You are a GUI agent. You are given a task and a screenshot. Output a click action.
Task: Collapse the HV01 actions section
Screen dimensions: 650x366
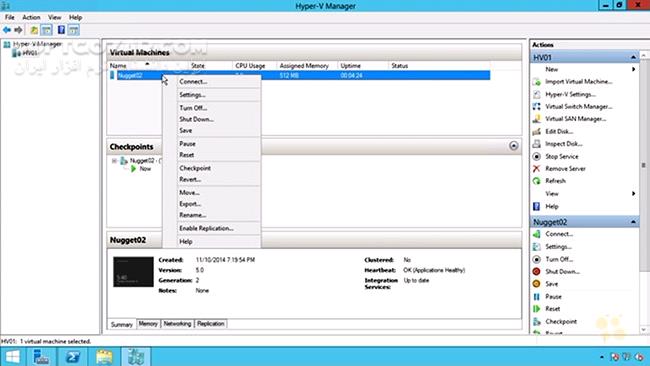[633, 57]
